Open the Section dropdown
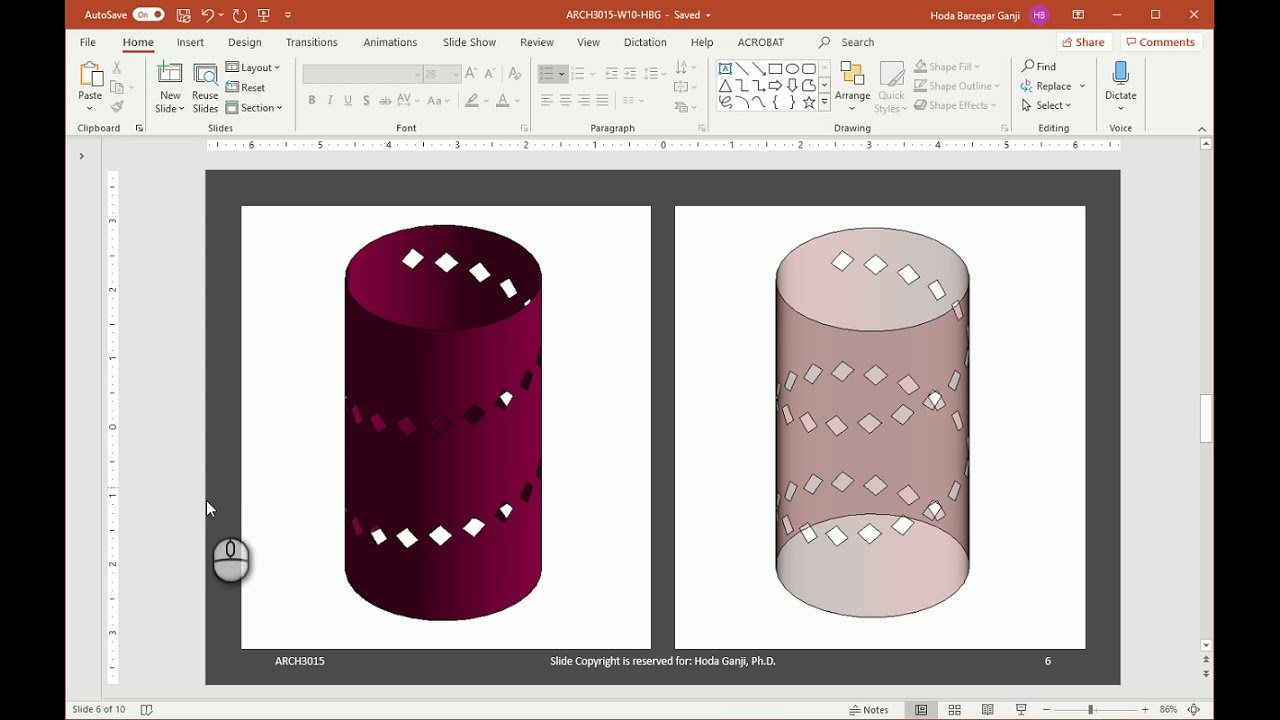Image resolution: width=1280 pixels, height=720 pixels. click(254, 107)
